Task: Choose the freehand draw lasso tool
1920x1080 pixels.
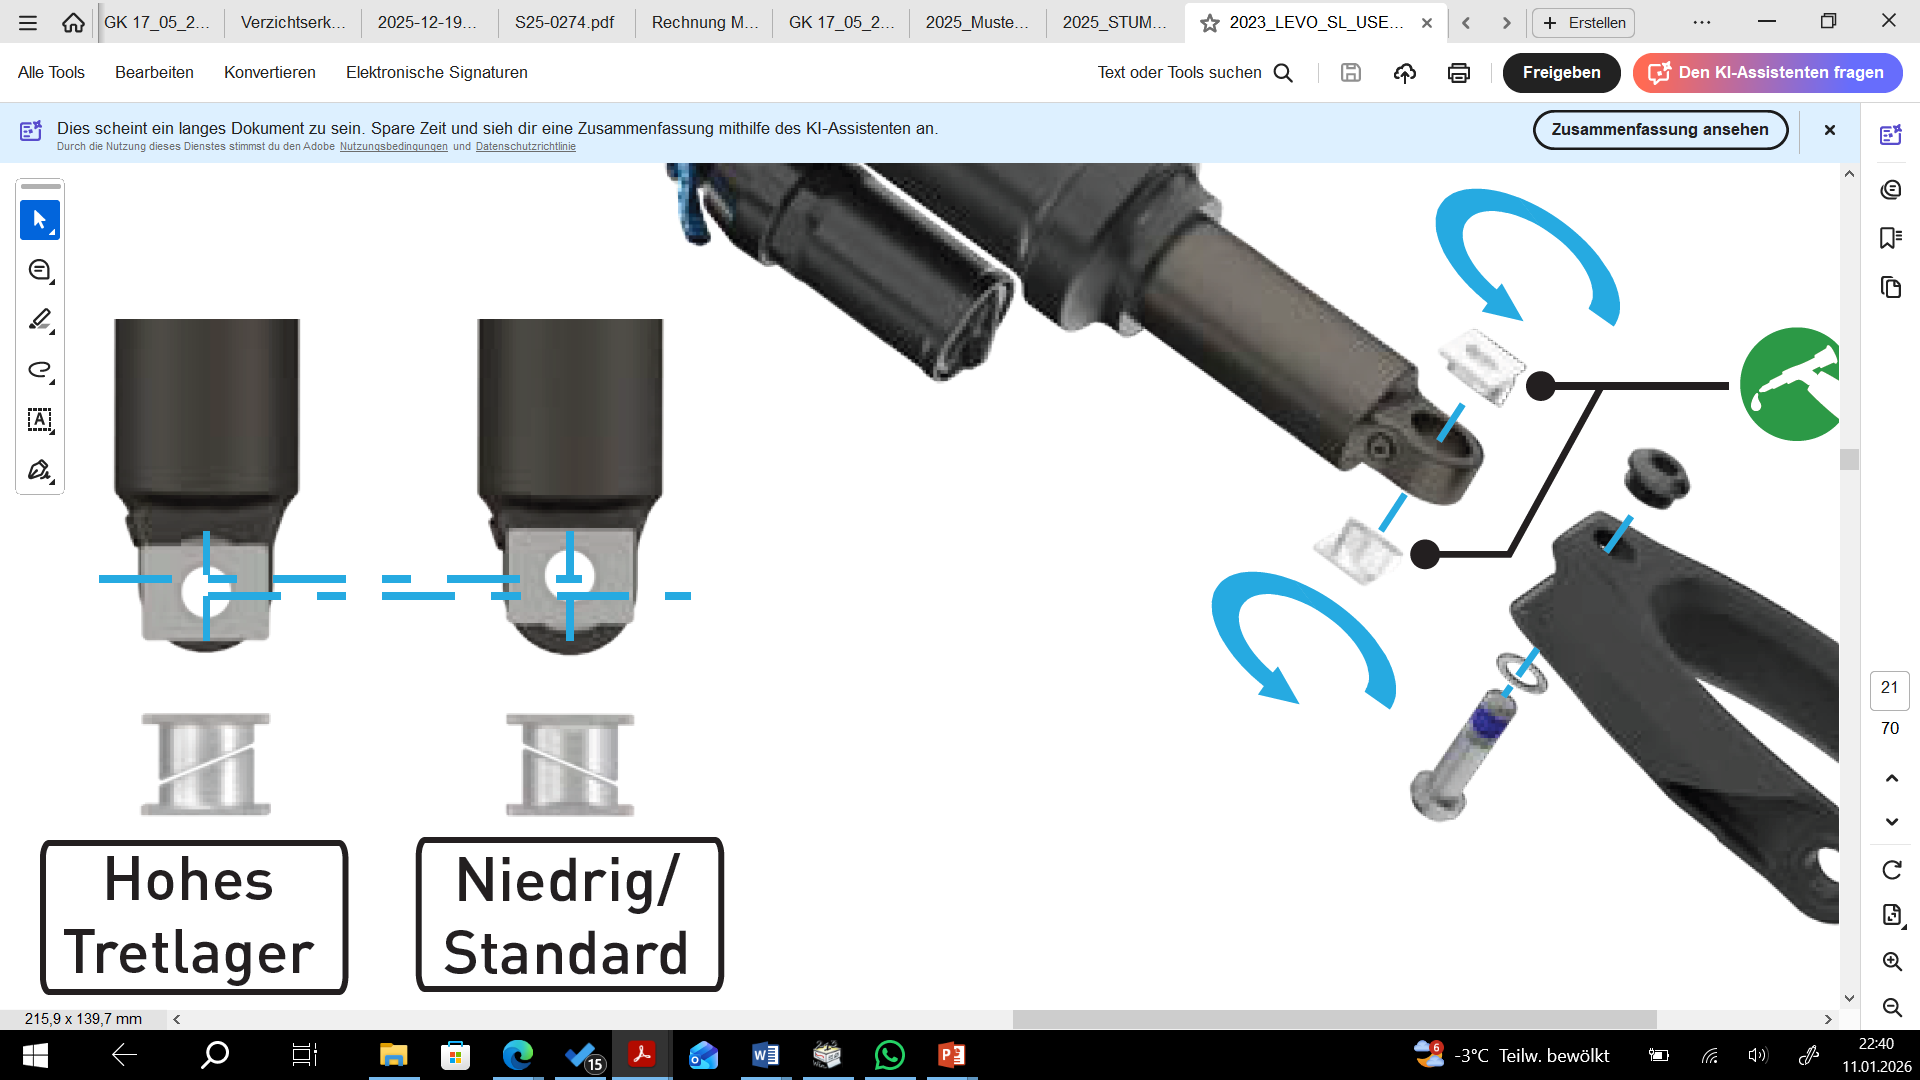Action: tap(40, 370)
